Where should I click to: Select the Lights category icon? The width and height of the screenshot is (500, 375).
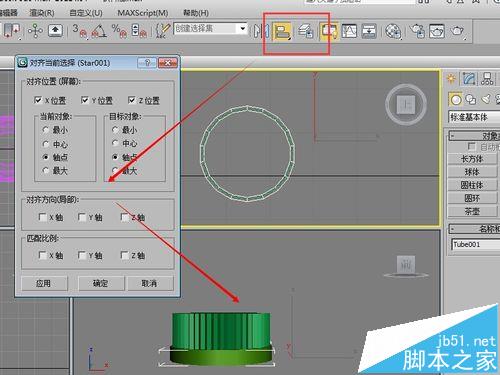coord(486,99)
